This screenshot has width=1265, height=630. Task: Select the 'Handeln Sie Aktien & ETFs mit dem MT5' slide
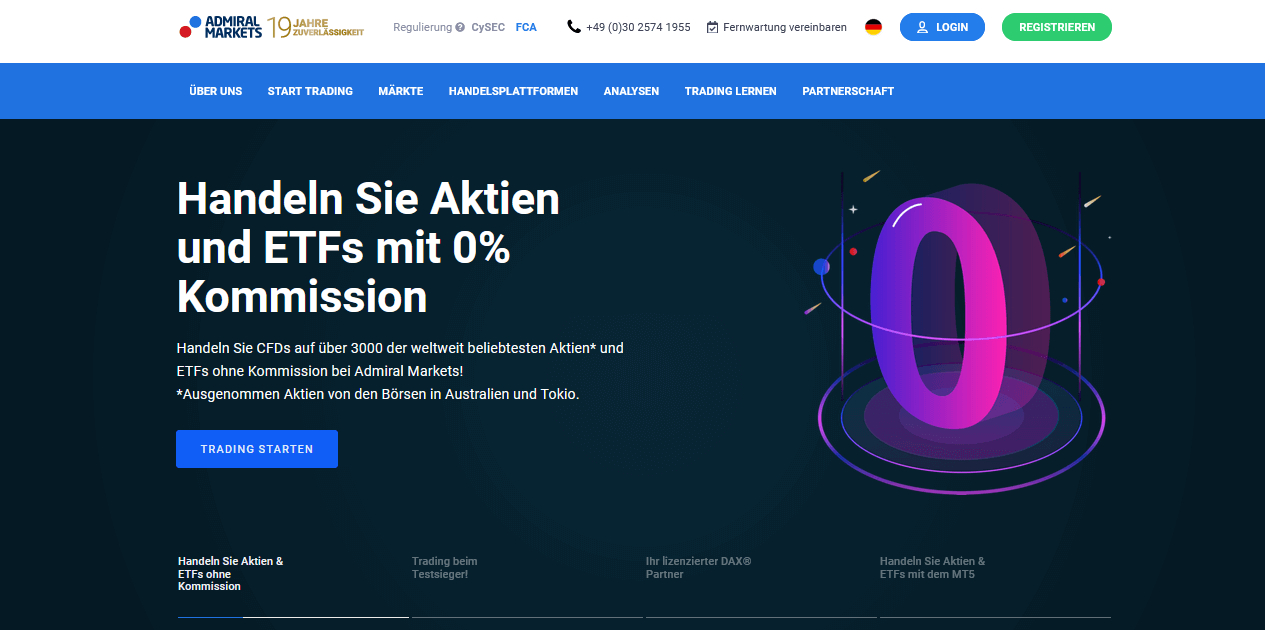pyautogui.click(x=933, y=568)
